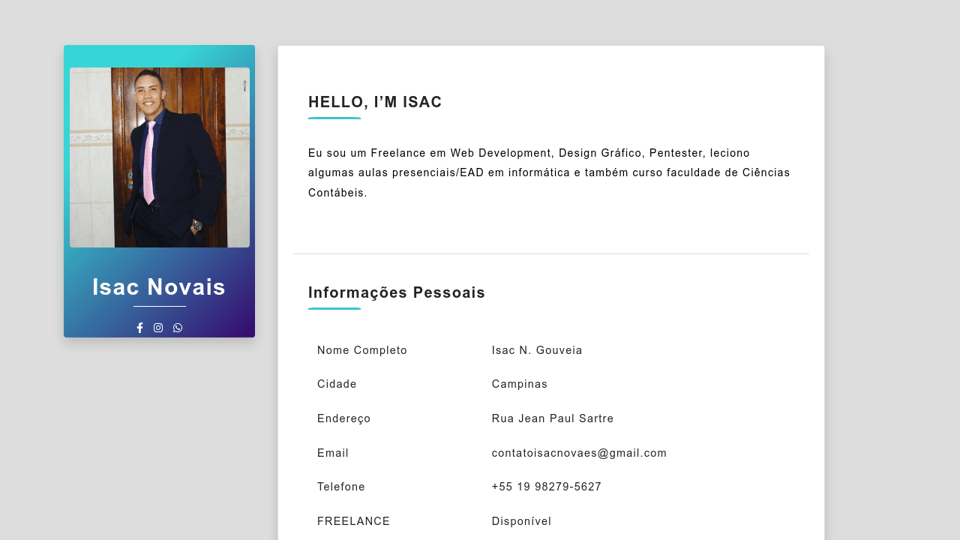960x540 pixels.
Task: Click the Rua Jean Paul Sartre address
Action: (552, 419)
